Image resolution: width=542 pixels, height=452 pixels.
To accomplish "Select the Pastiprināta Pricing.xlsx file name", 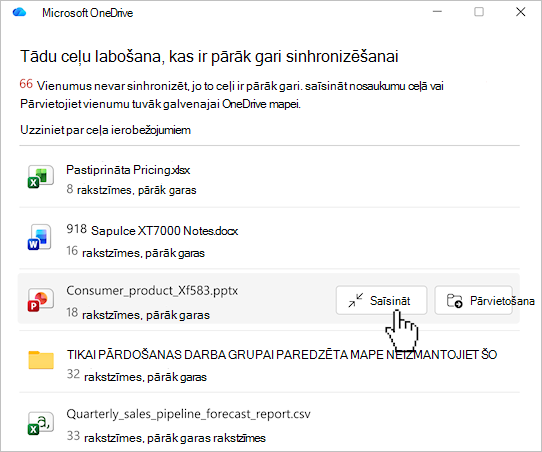I will tap(128, 170).
